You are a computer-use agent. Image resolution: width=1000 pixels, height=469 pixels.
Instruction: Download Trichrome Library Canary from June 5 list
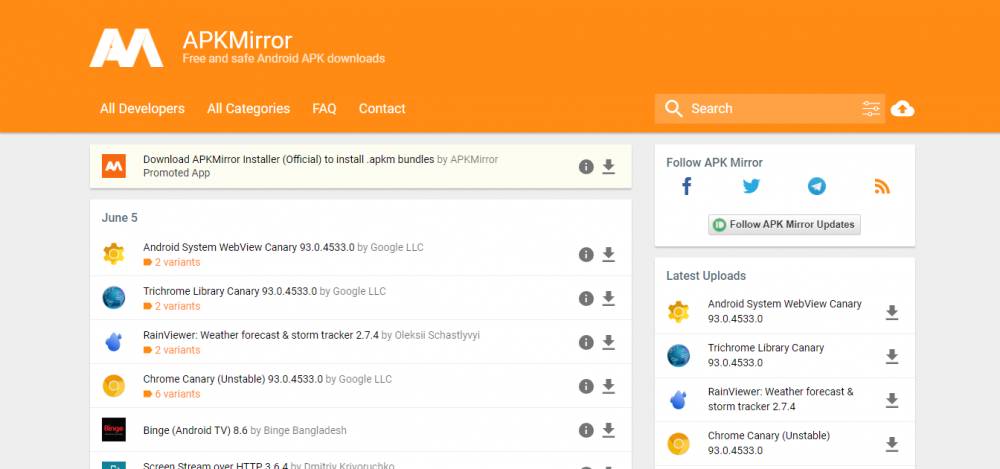(x=608, y=299)
